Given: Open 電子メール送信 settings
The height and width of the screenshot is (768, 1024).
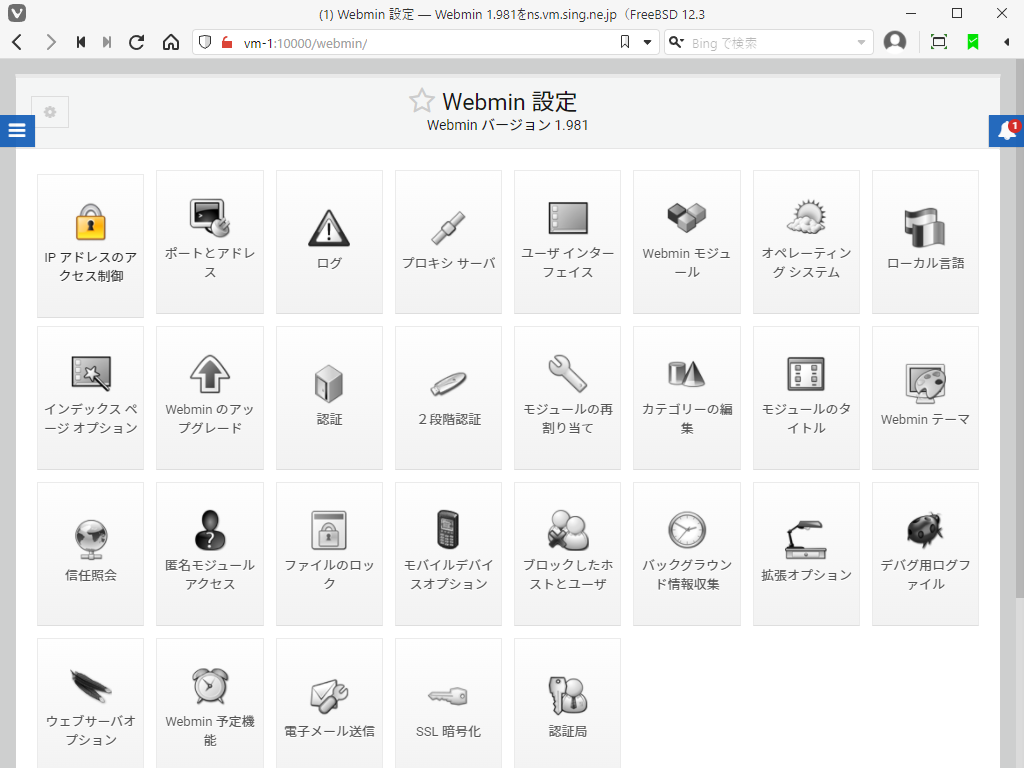Looking at the screenshot, I should point(329,704).
